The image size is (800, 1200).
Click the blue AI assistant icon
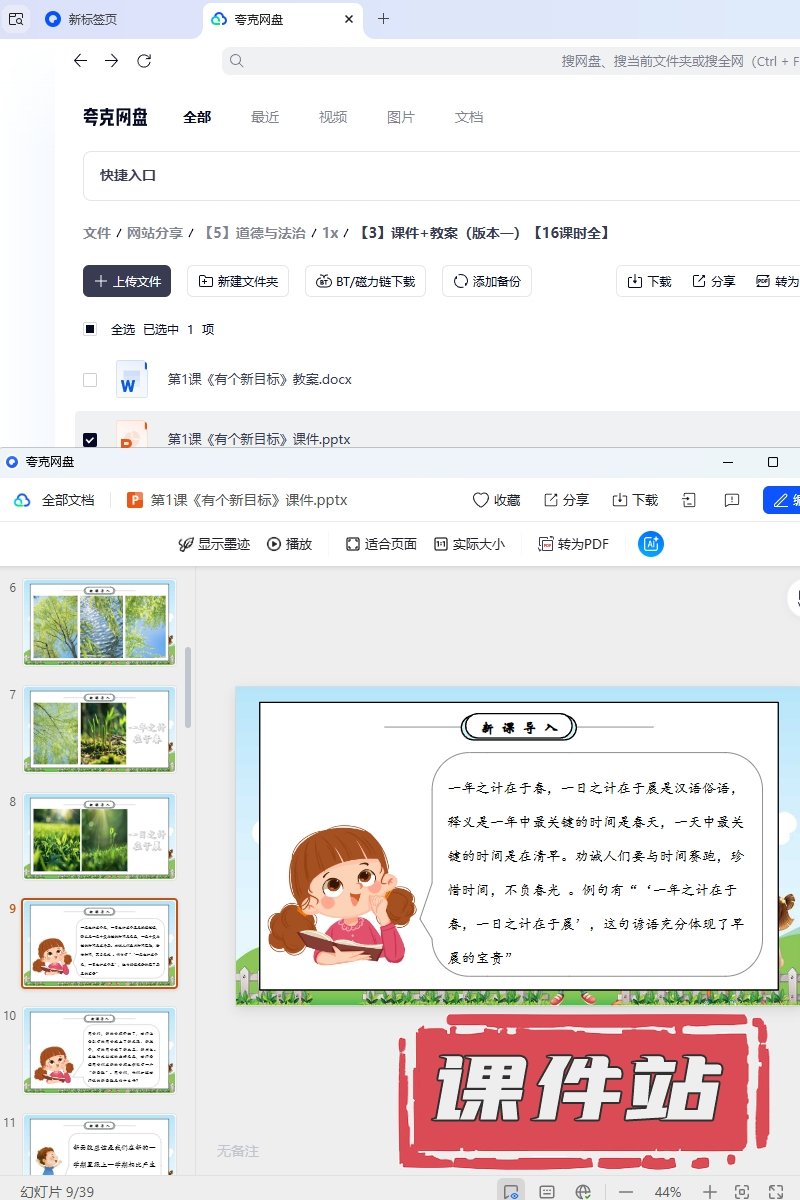[x=651, y=544]
